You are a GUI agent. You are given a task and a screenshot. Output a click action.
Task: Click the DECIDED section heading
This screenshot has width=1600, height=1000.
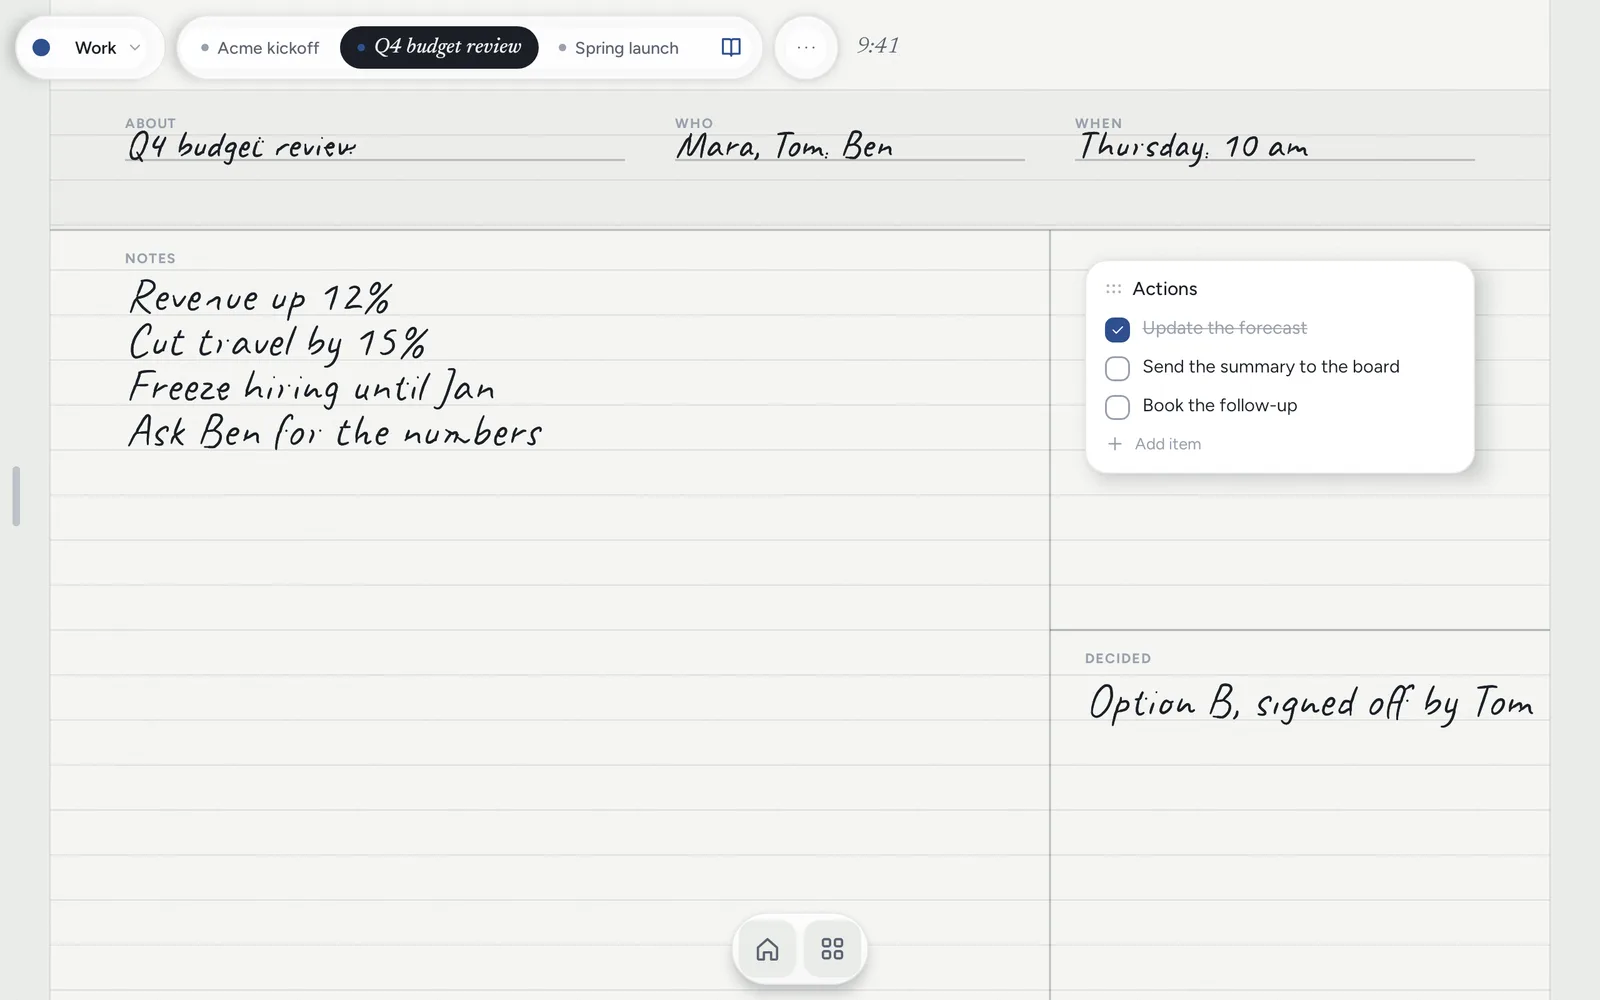[x=1118, y=658]
